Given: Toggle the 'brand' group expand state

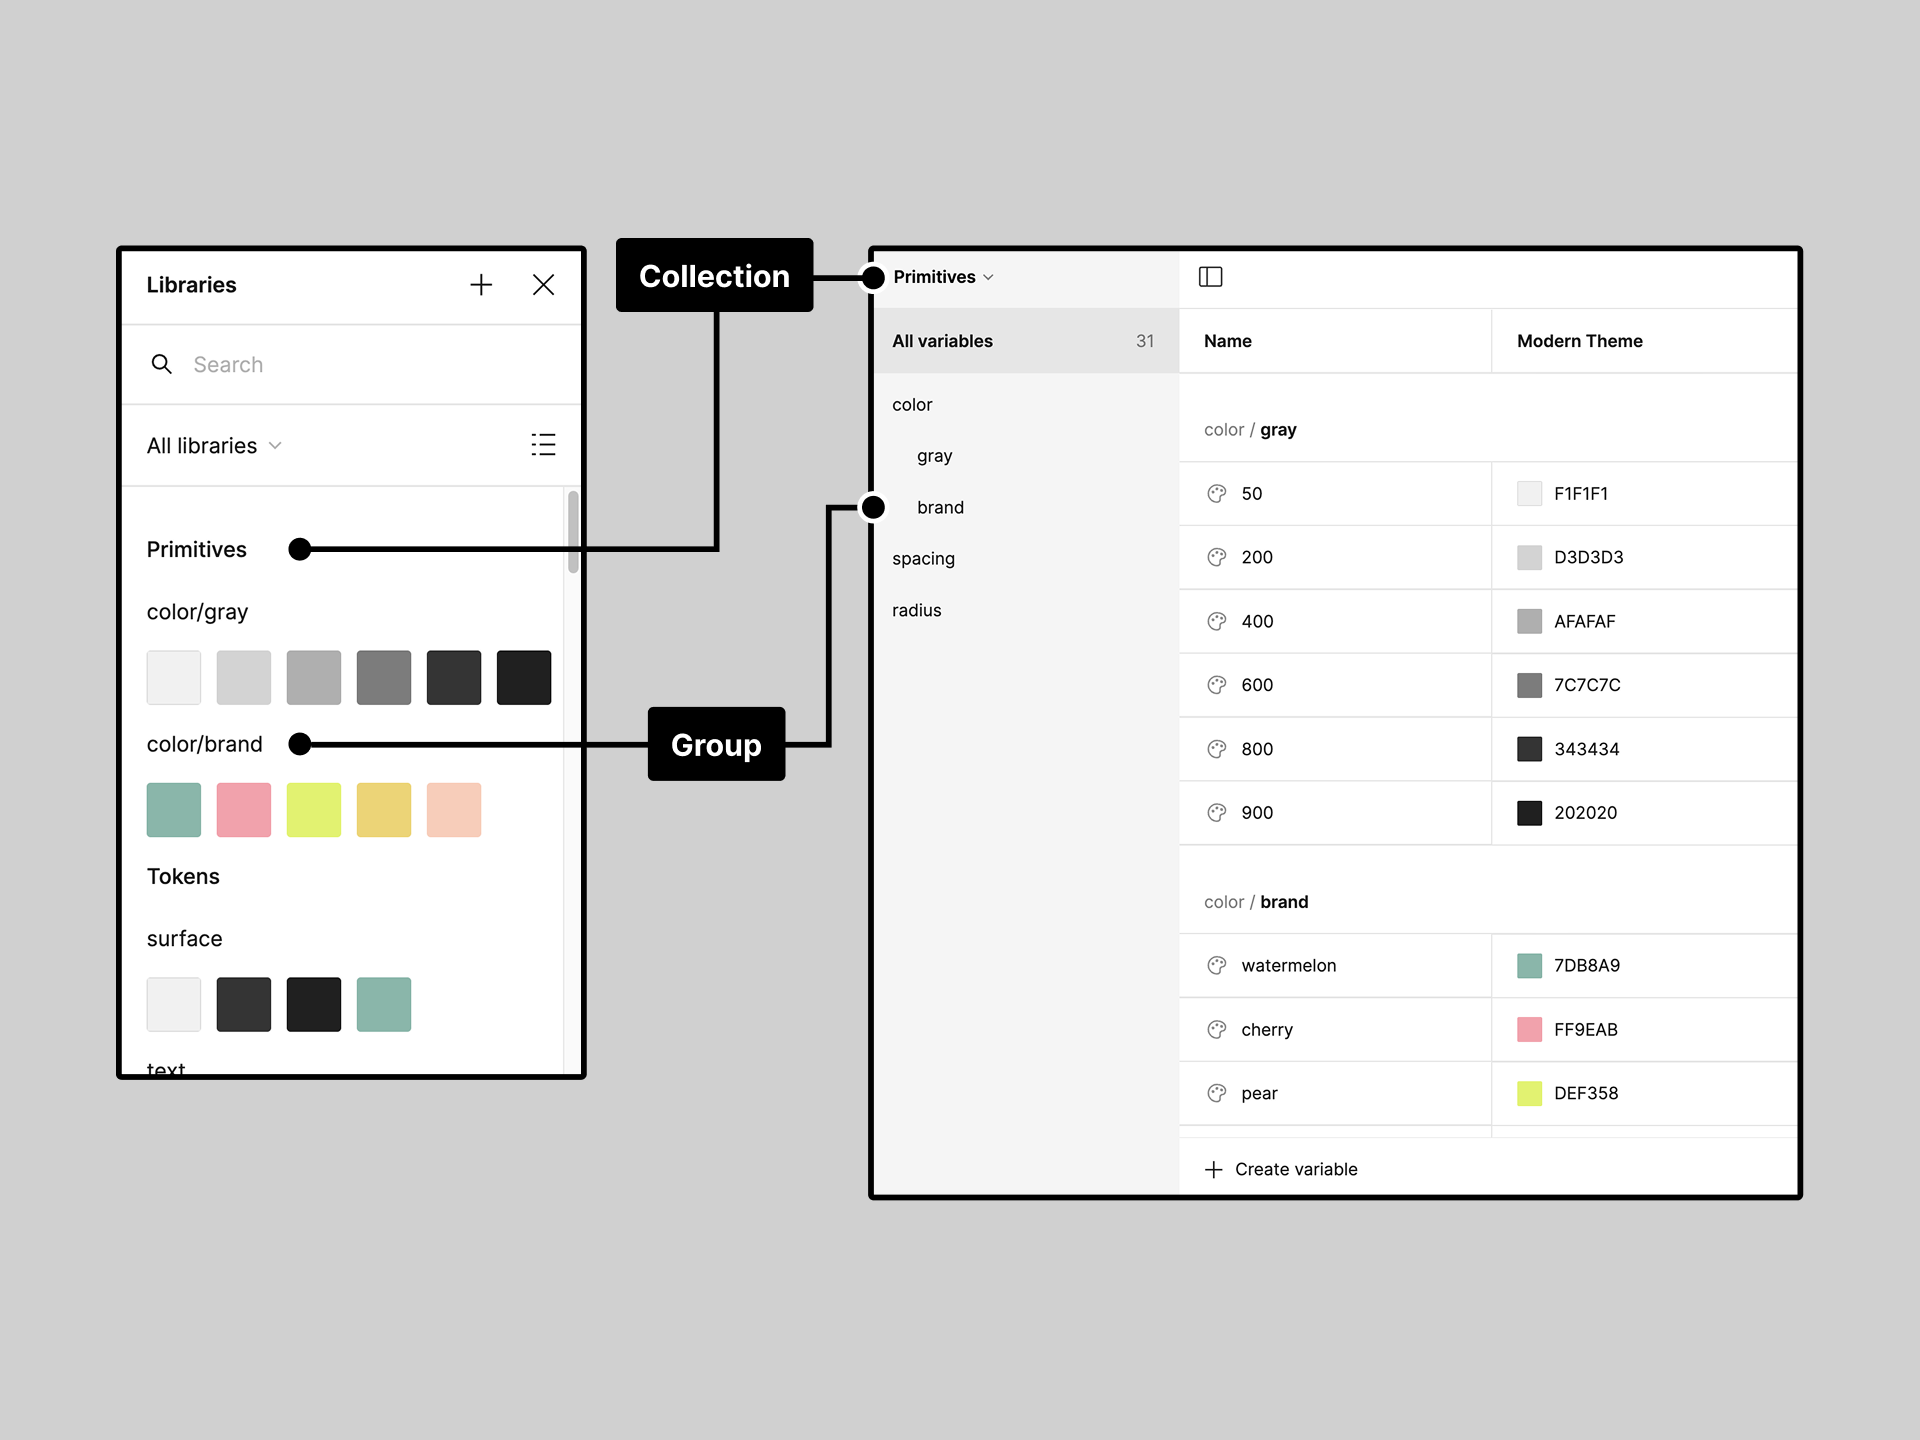Looking at the screenshot, I should [937, 505].
